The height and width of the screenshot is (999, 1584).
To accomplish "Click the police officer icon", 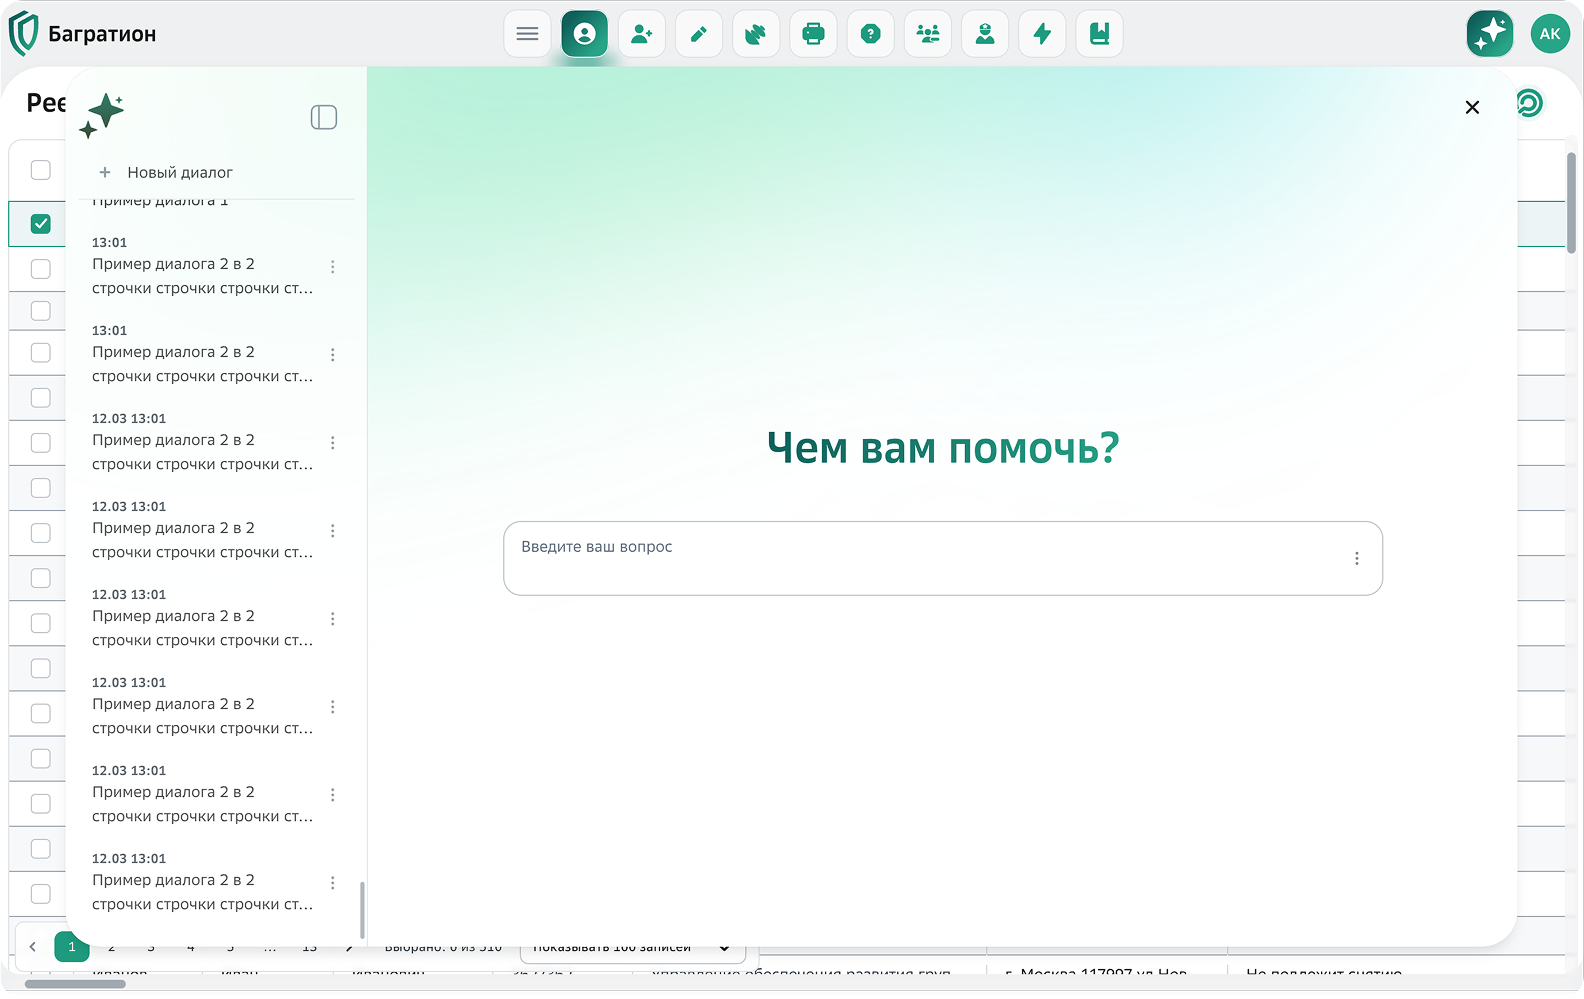I will (x=985, y=34).
